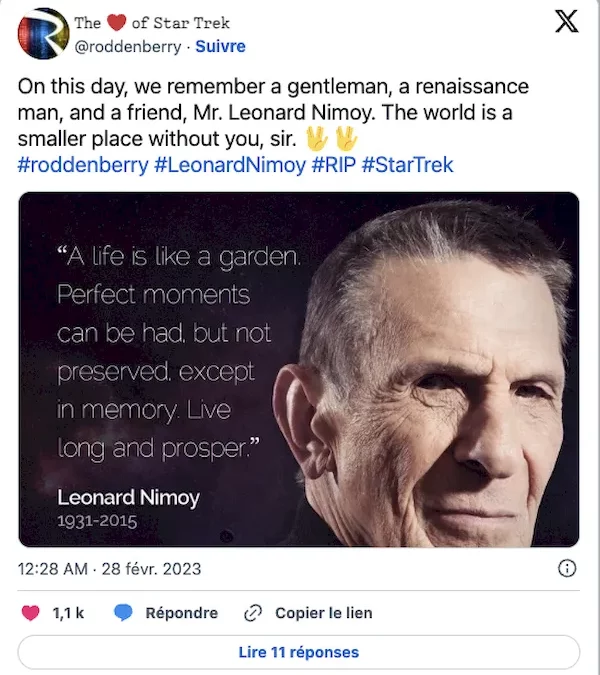Open the tweet info circle icon
The image size is (600, 675).
[566, 569]
